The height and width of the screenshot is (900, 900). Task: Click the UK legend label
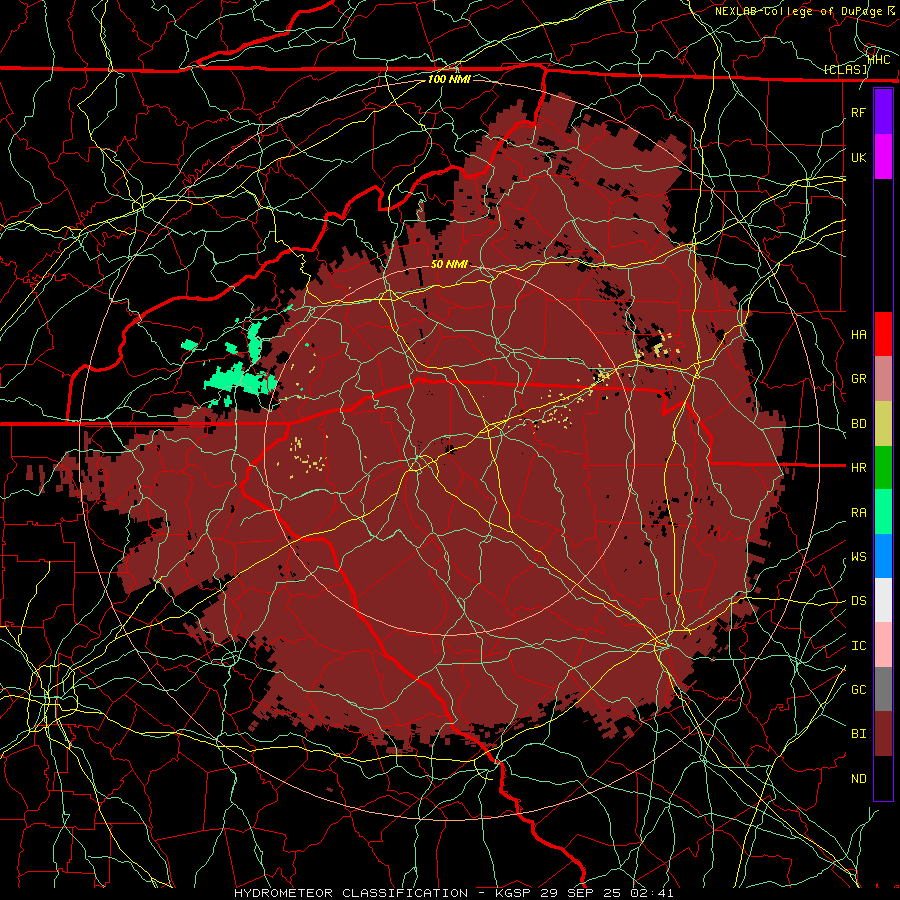click(x=859, y=157)
